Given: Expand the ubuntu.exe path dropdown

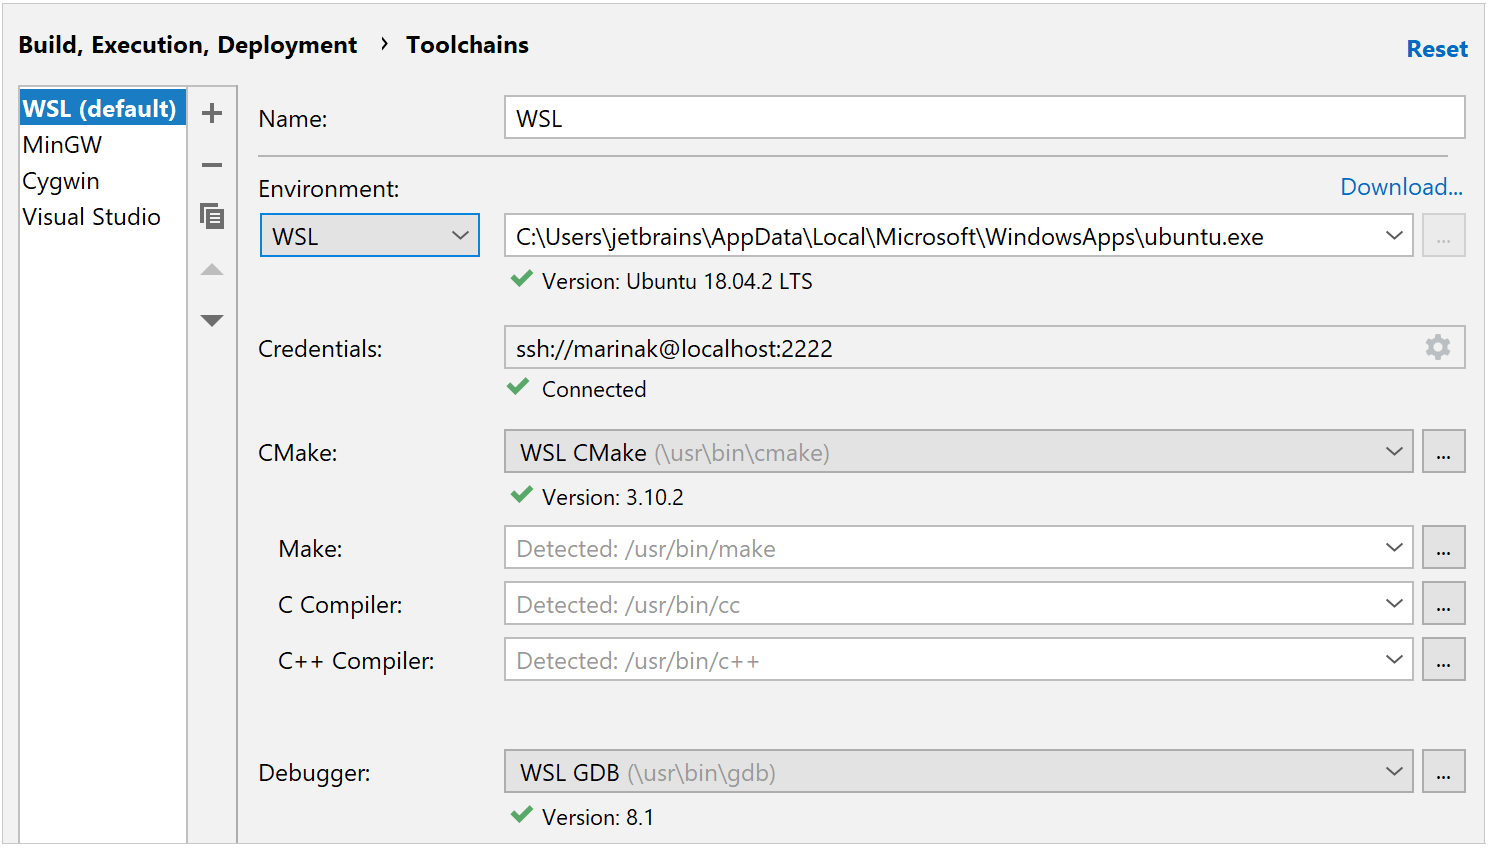Looking at the screenshot, I should tap(1394, 236).
